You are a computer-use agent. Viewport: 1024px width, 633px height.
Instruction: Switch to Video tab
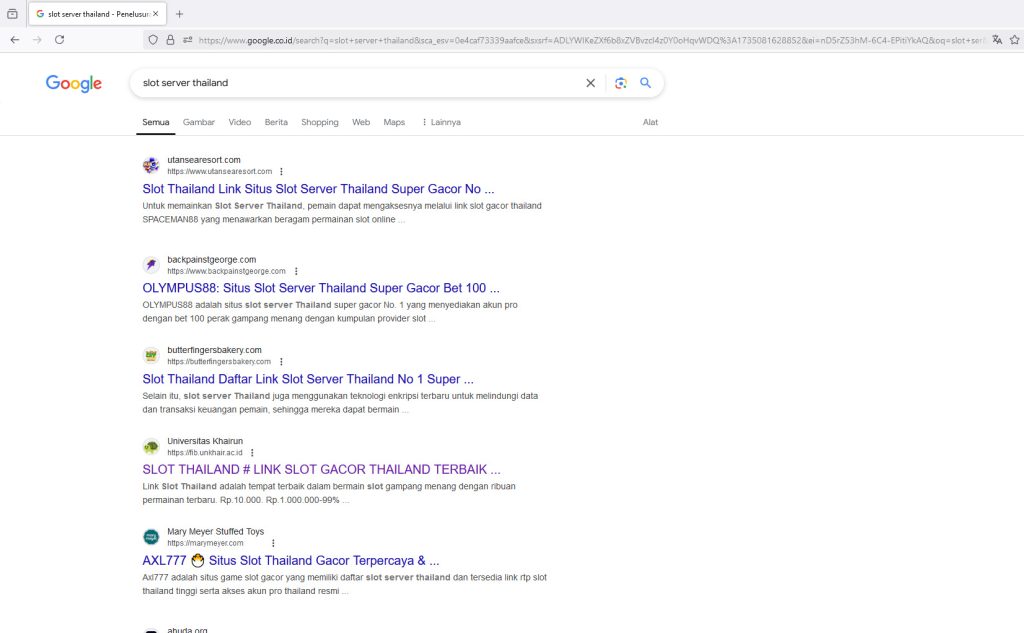pyautogui.click(x=240, y=122)
